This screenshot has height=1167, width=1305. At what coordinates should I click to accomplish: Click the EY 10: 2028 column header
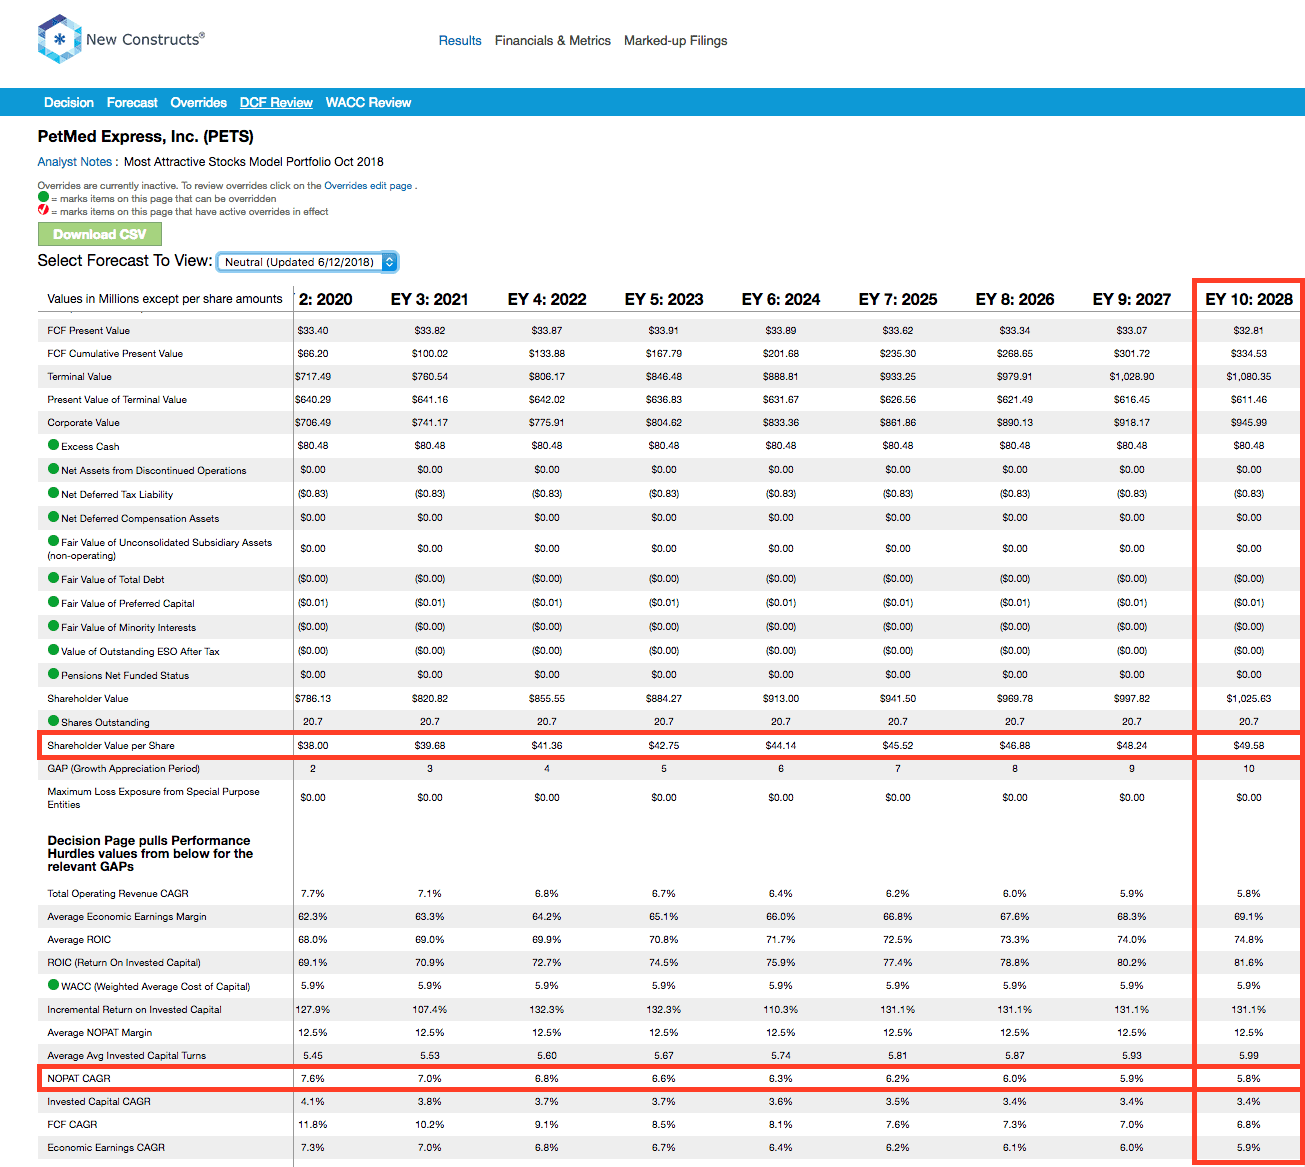[x=1249, y=299]
